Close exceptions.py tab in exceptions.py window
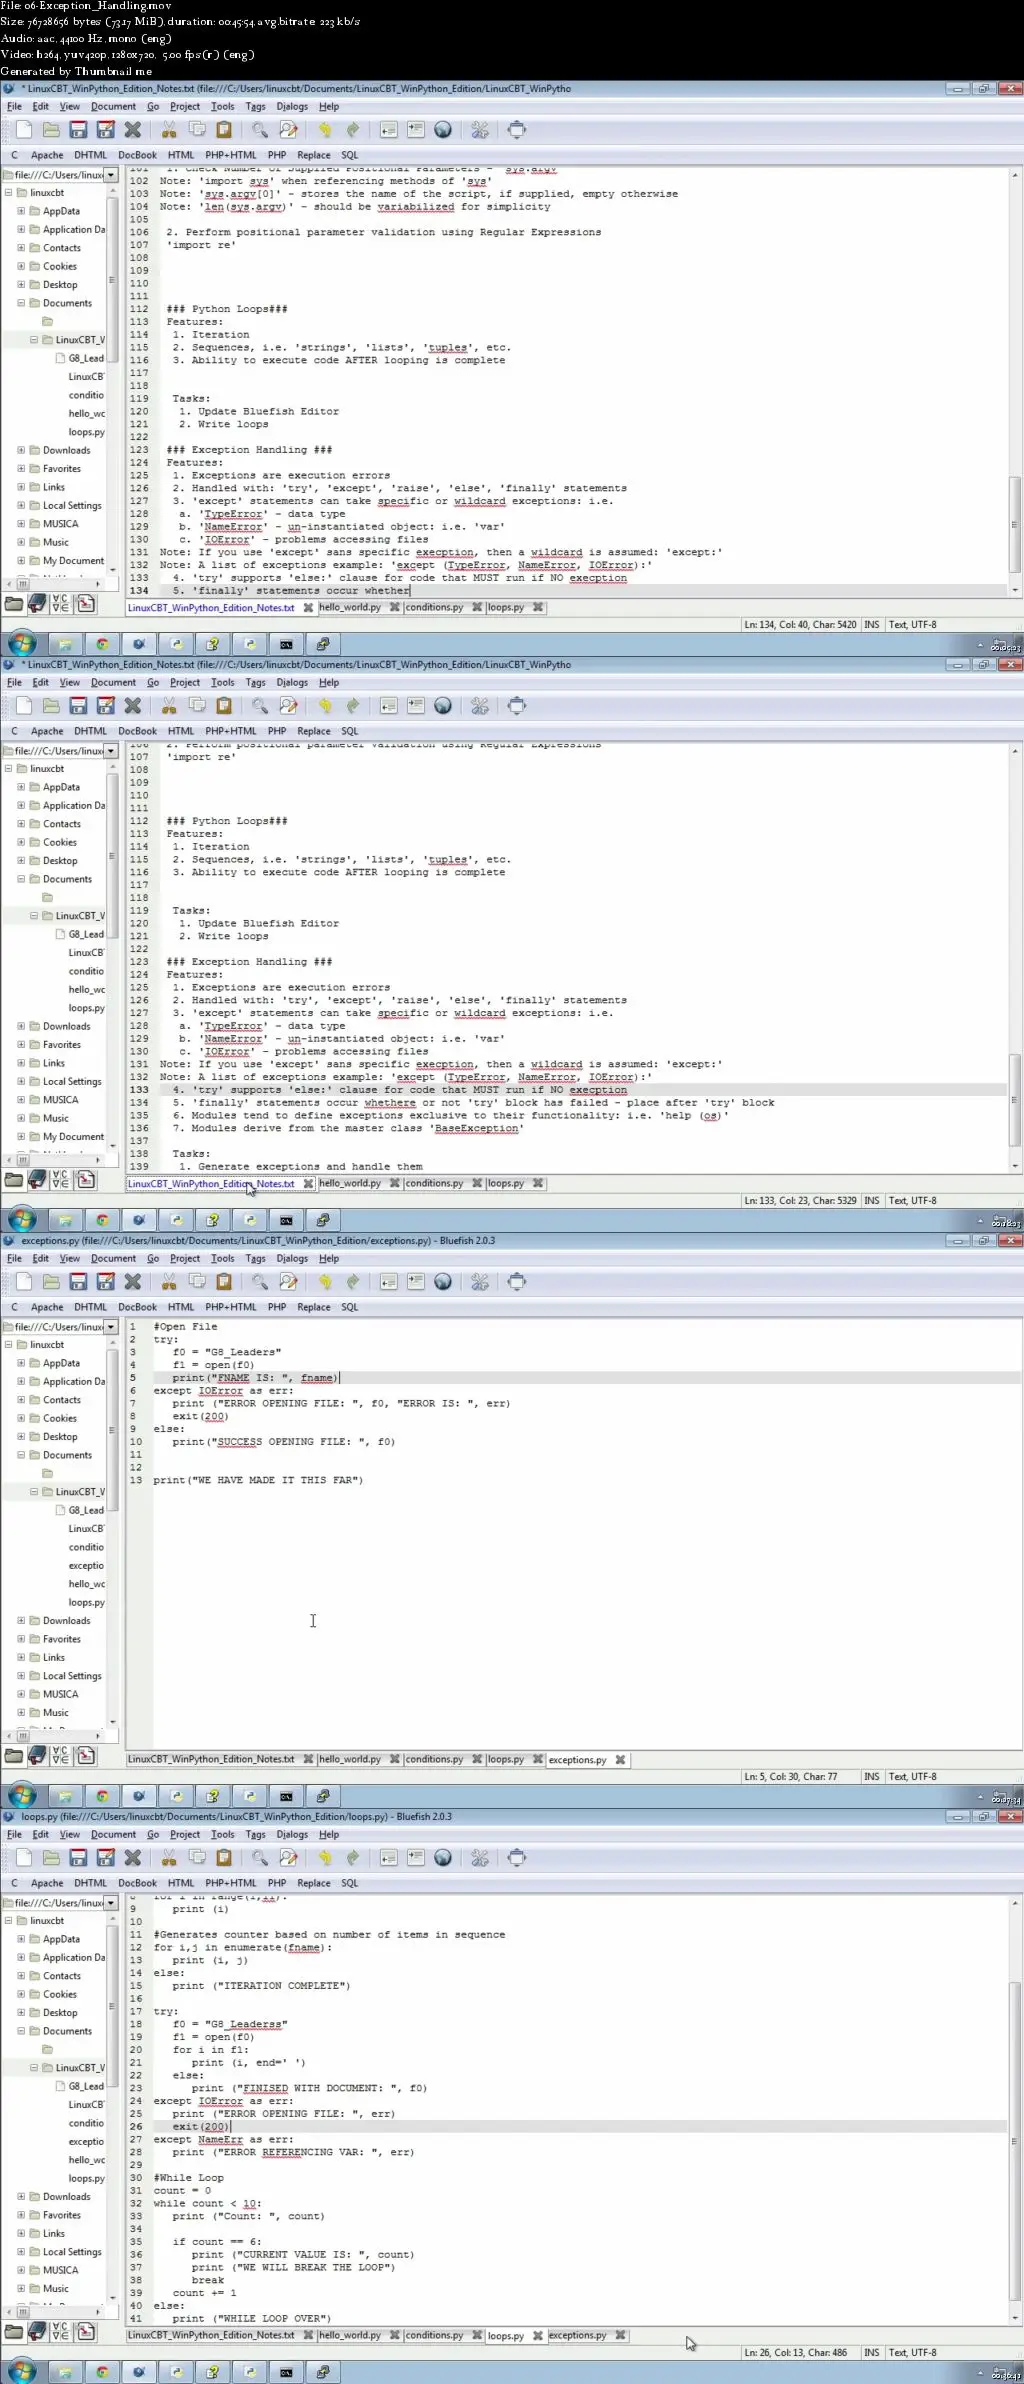Viewport: 1024px width, 2384px height. tap(620, 1760)
